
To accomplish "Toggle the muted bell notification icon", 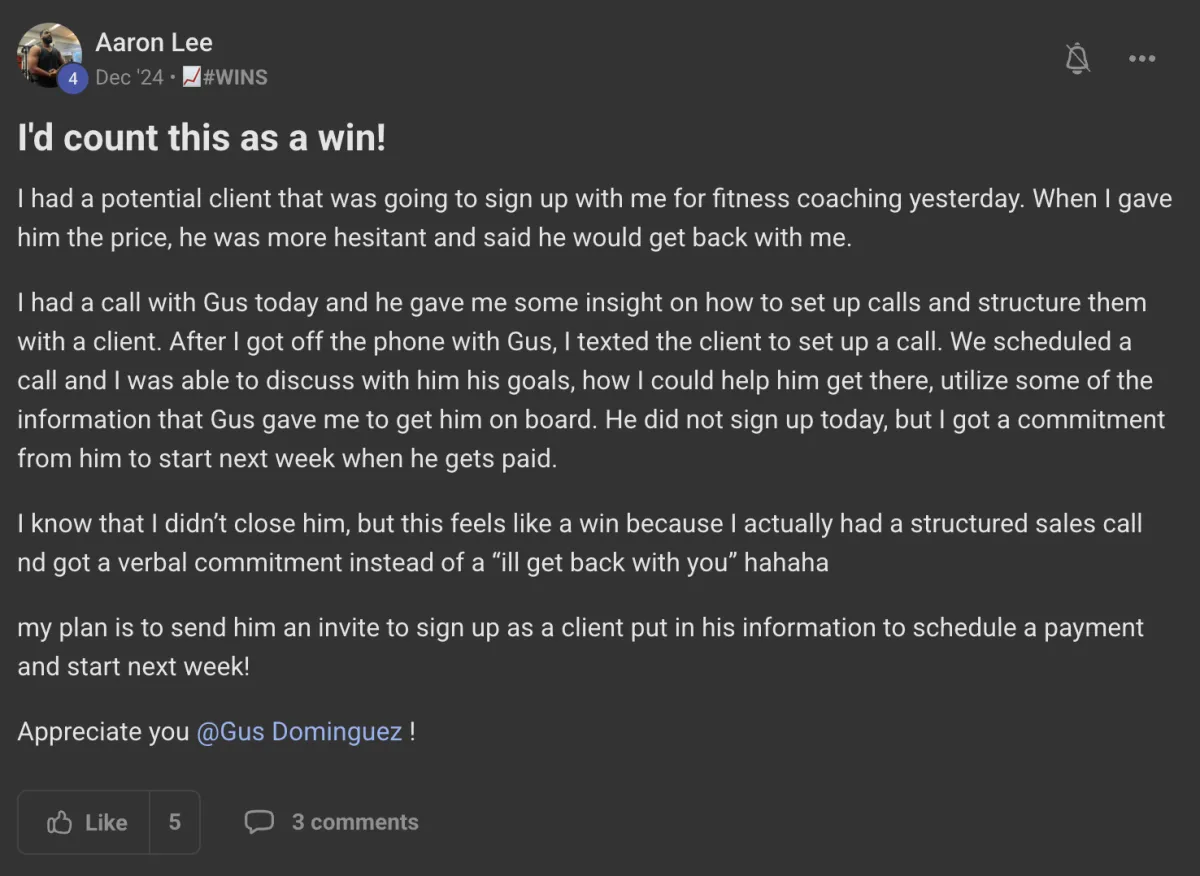I will (1077, 59).
